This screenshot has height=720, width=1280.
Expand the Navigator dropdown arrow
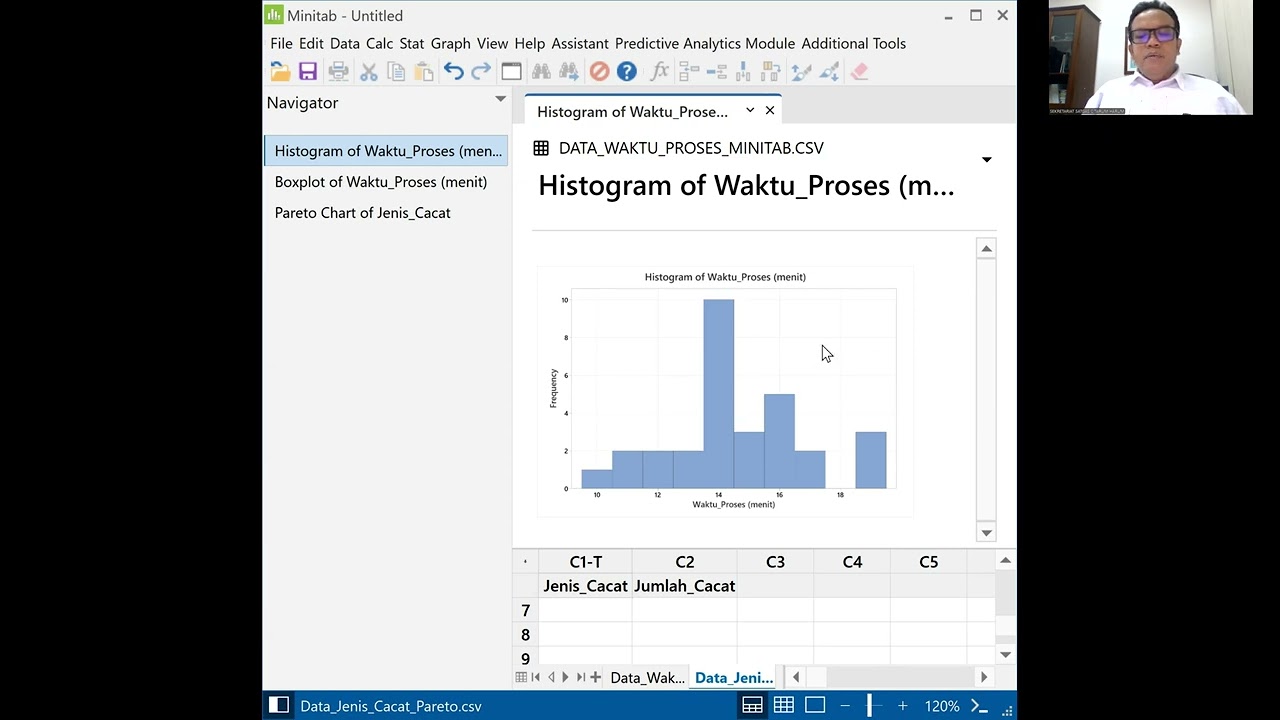pos(500,99)
